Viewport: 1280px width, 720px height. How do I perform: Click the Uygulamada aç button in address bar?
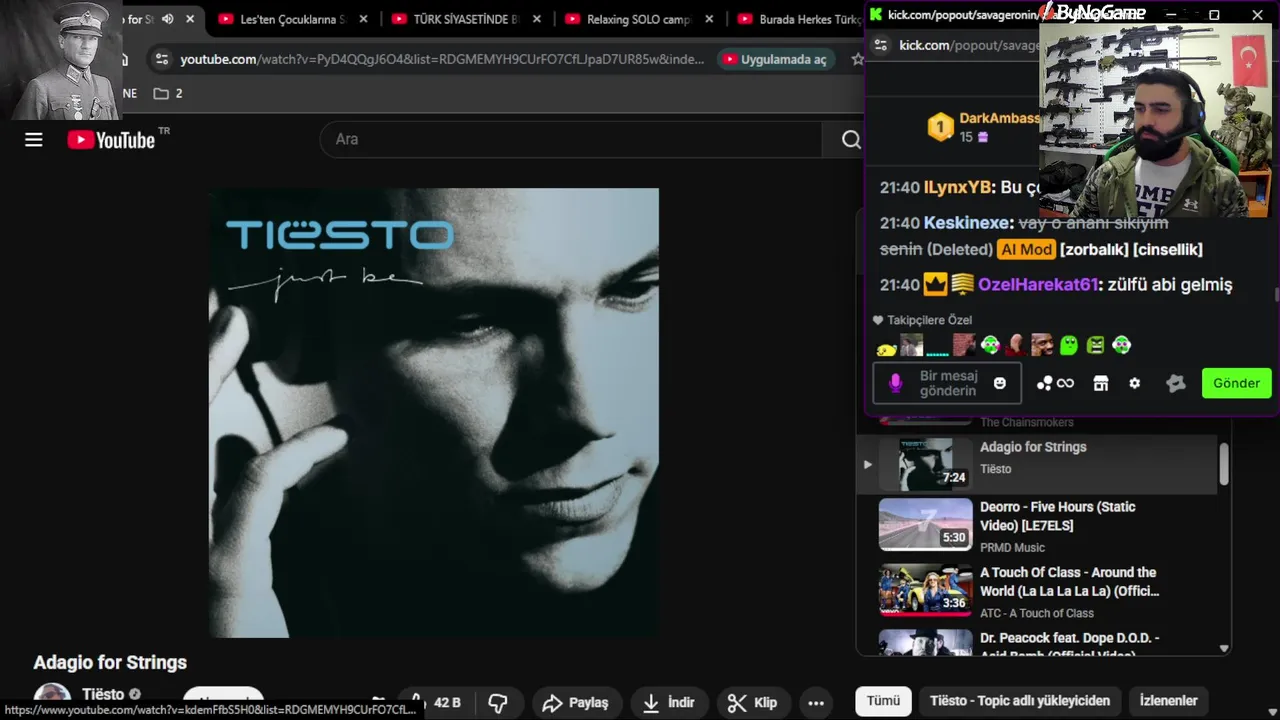pyautogui.click(x=776, y=59)
